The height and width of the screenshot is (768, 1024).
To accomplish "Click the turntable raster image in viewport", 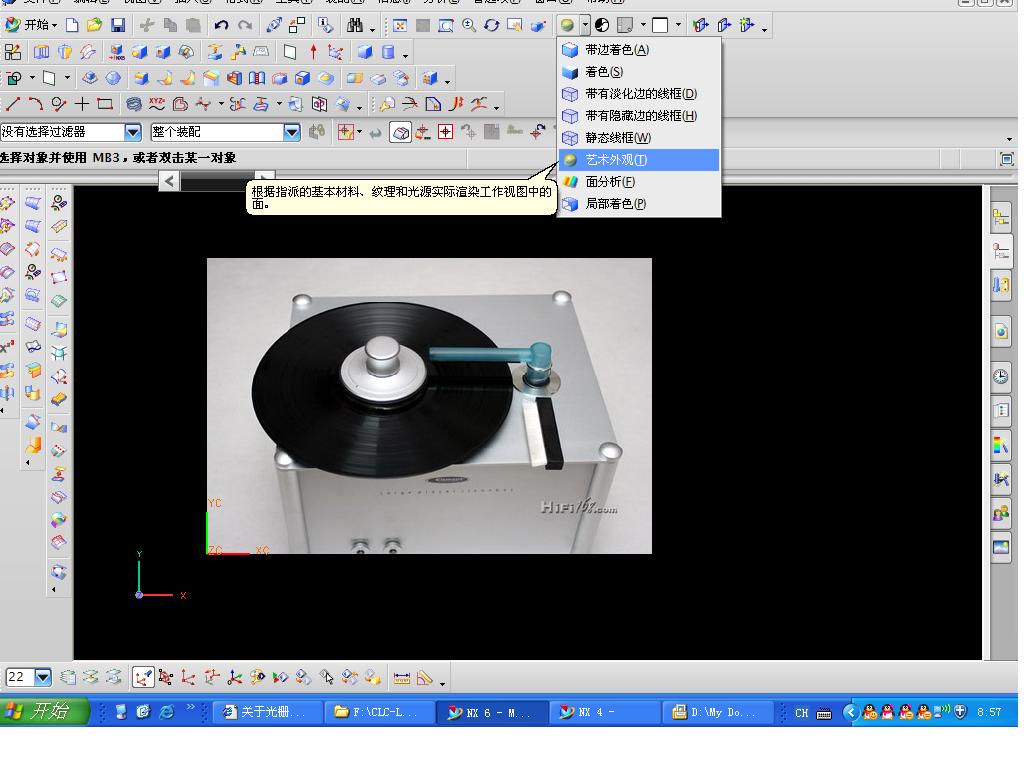I will (x=429, y=406).
